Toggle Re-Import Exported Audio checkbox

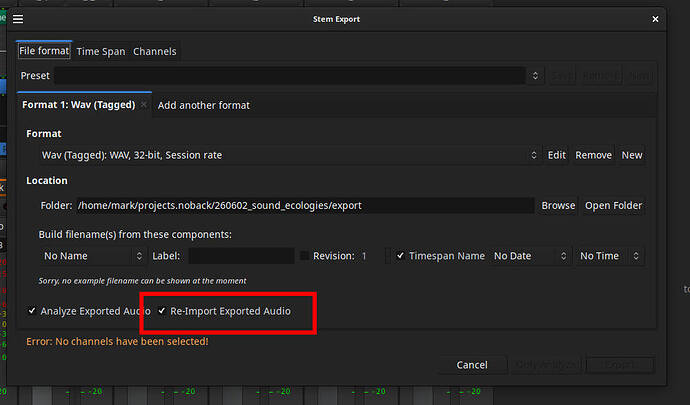click(x=162, y=311)
